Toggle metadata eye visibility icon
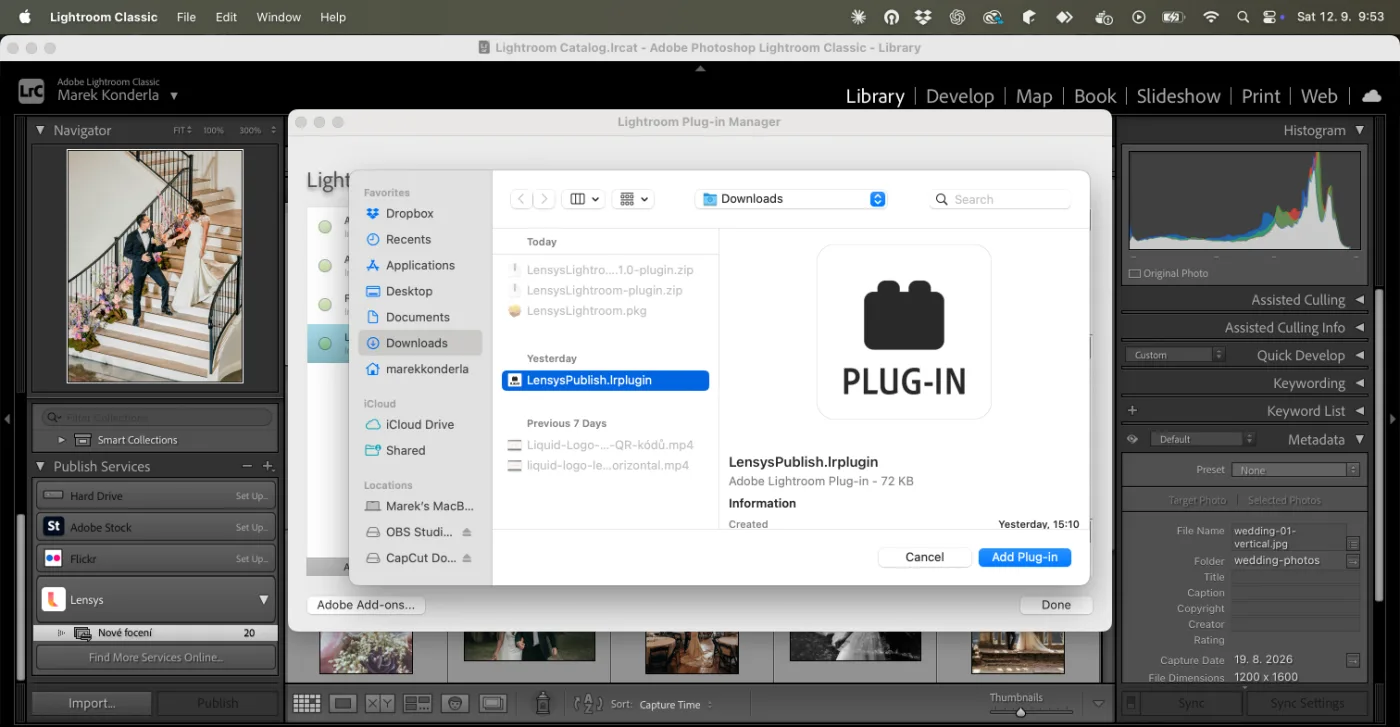 pyautogui.click(x=1132, y=439)
